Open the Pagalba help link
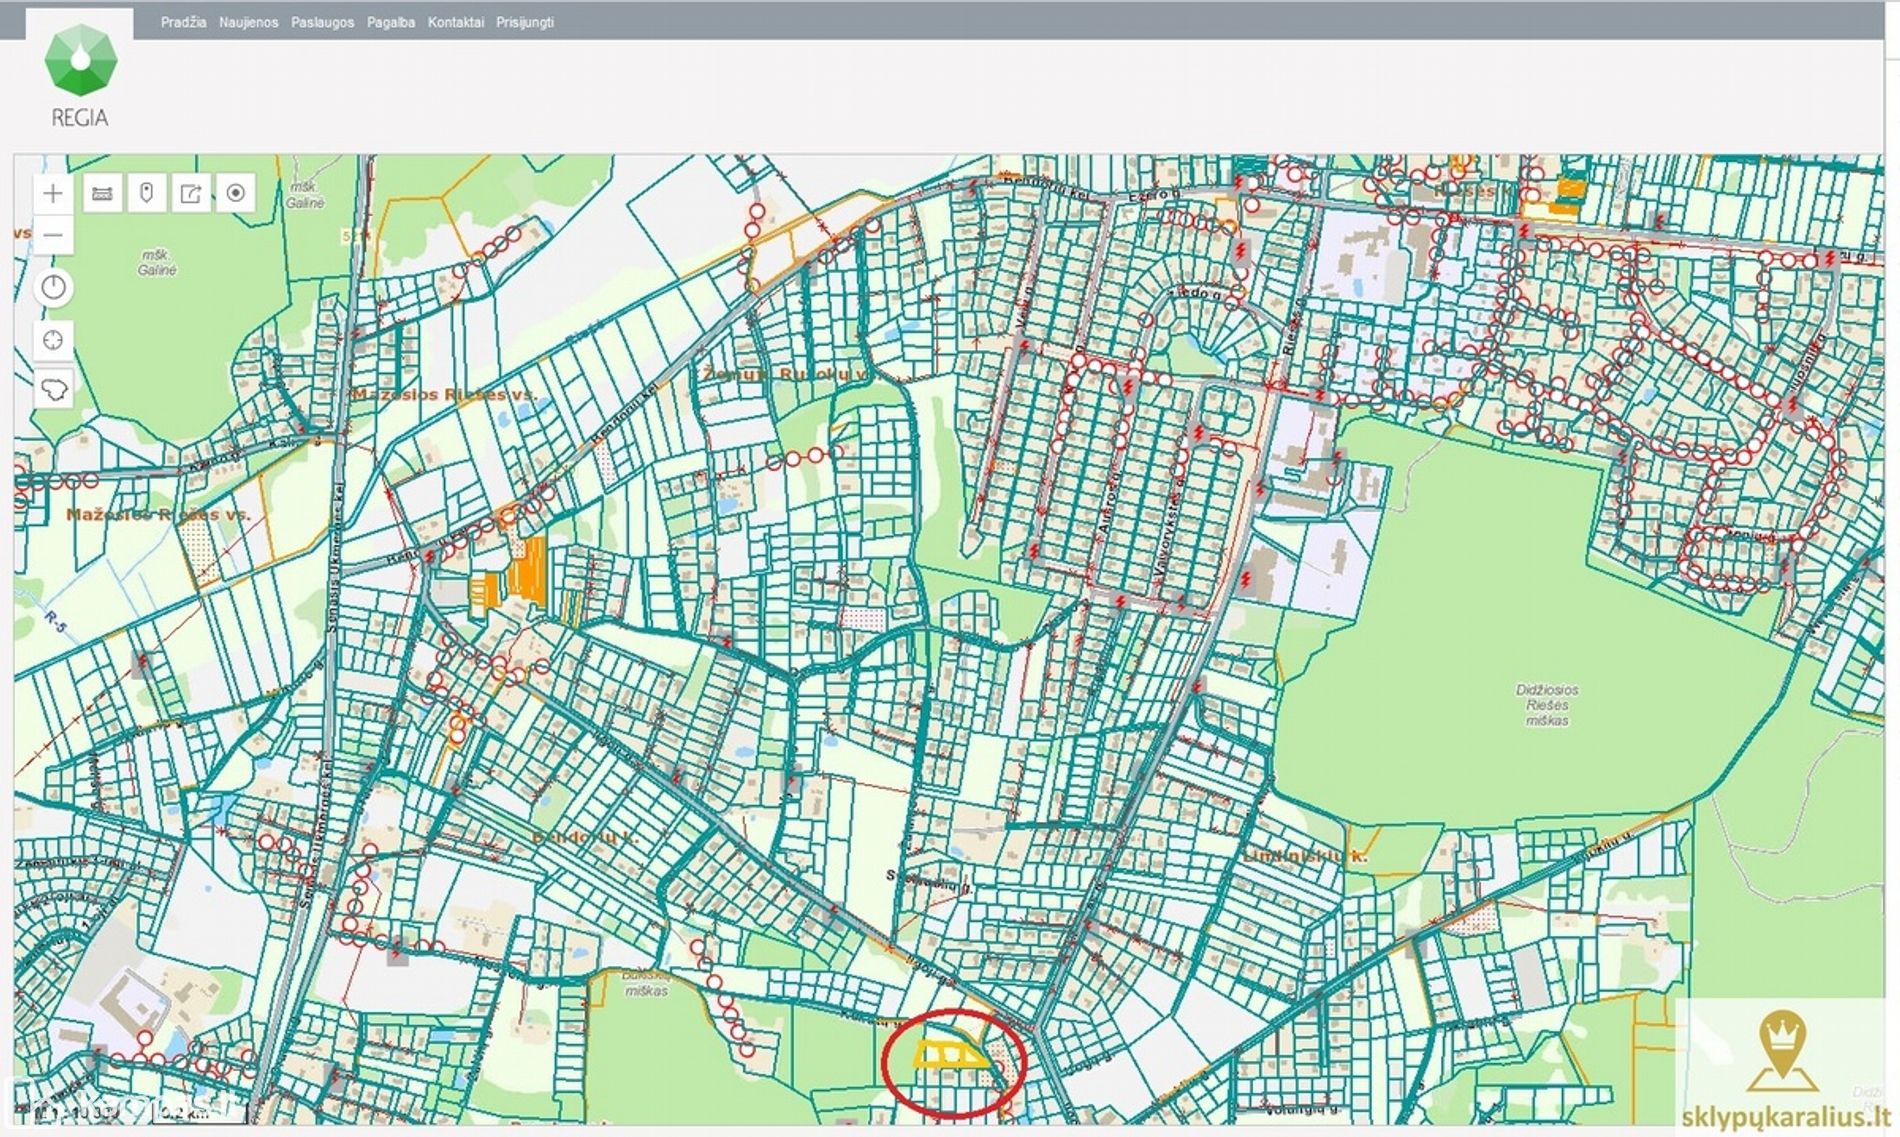This screenshot has width=1900, height=1137. [391, 22]
